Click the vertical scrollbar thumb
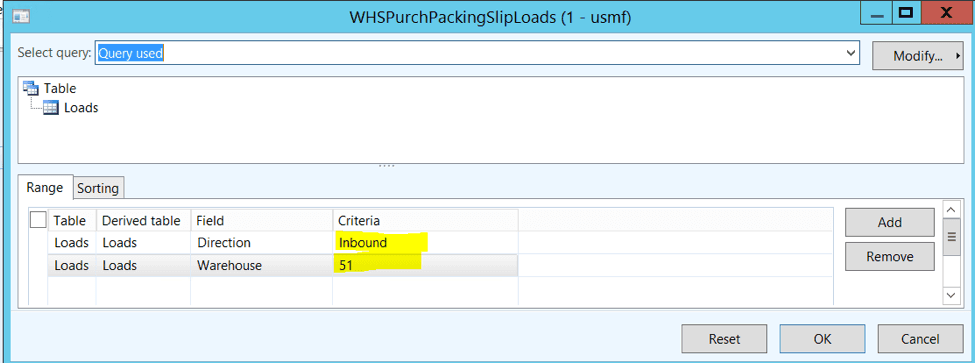 click(951, 236)
